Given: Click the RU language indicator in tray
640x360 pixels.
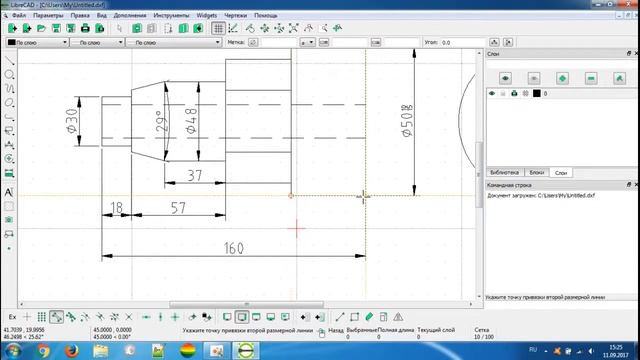Looking at the screenshot, I should coord(533,350).
